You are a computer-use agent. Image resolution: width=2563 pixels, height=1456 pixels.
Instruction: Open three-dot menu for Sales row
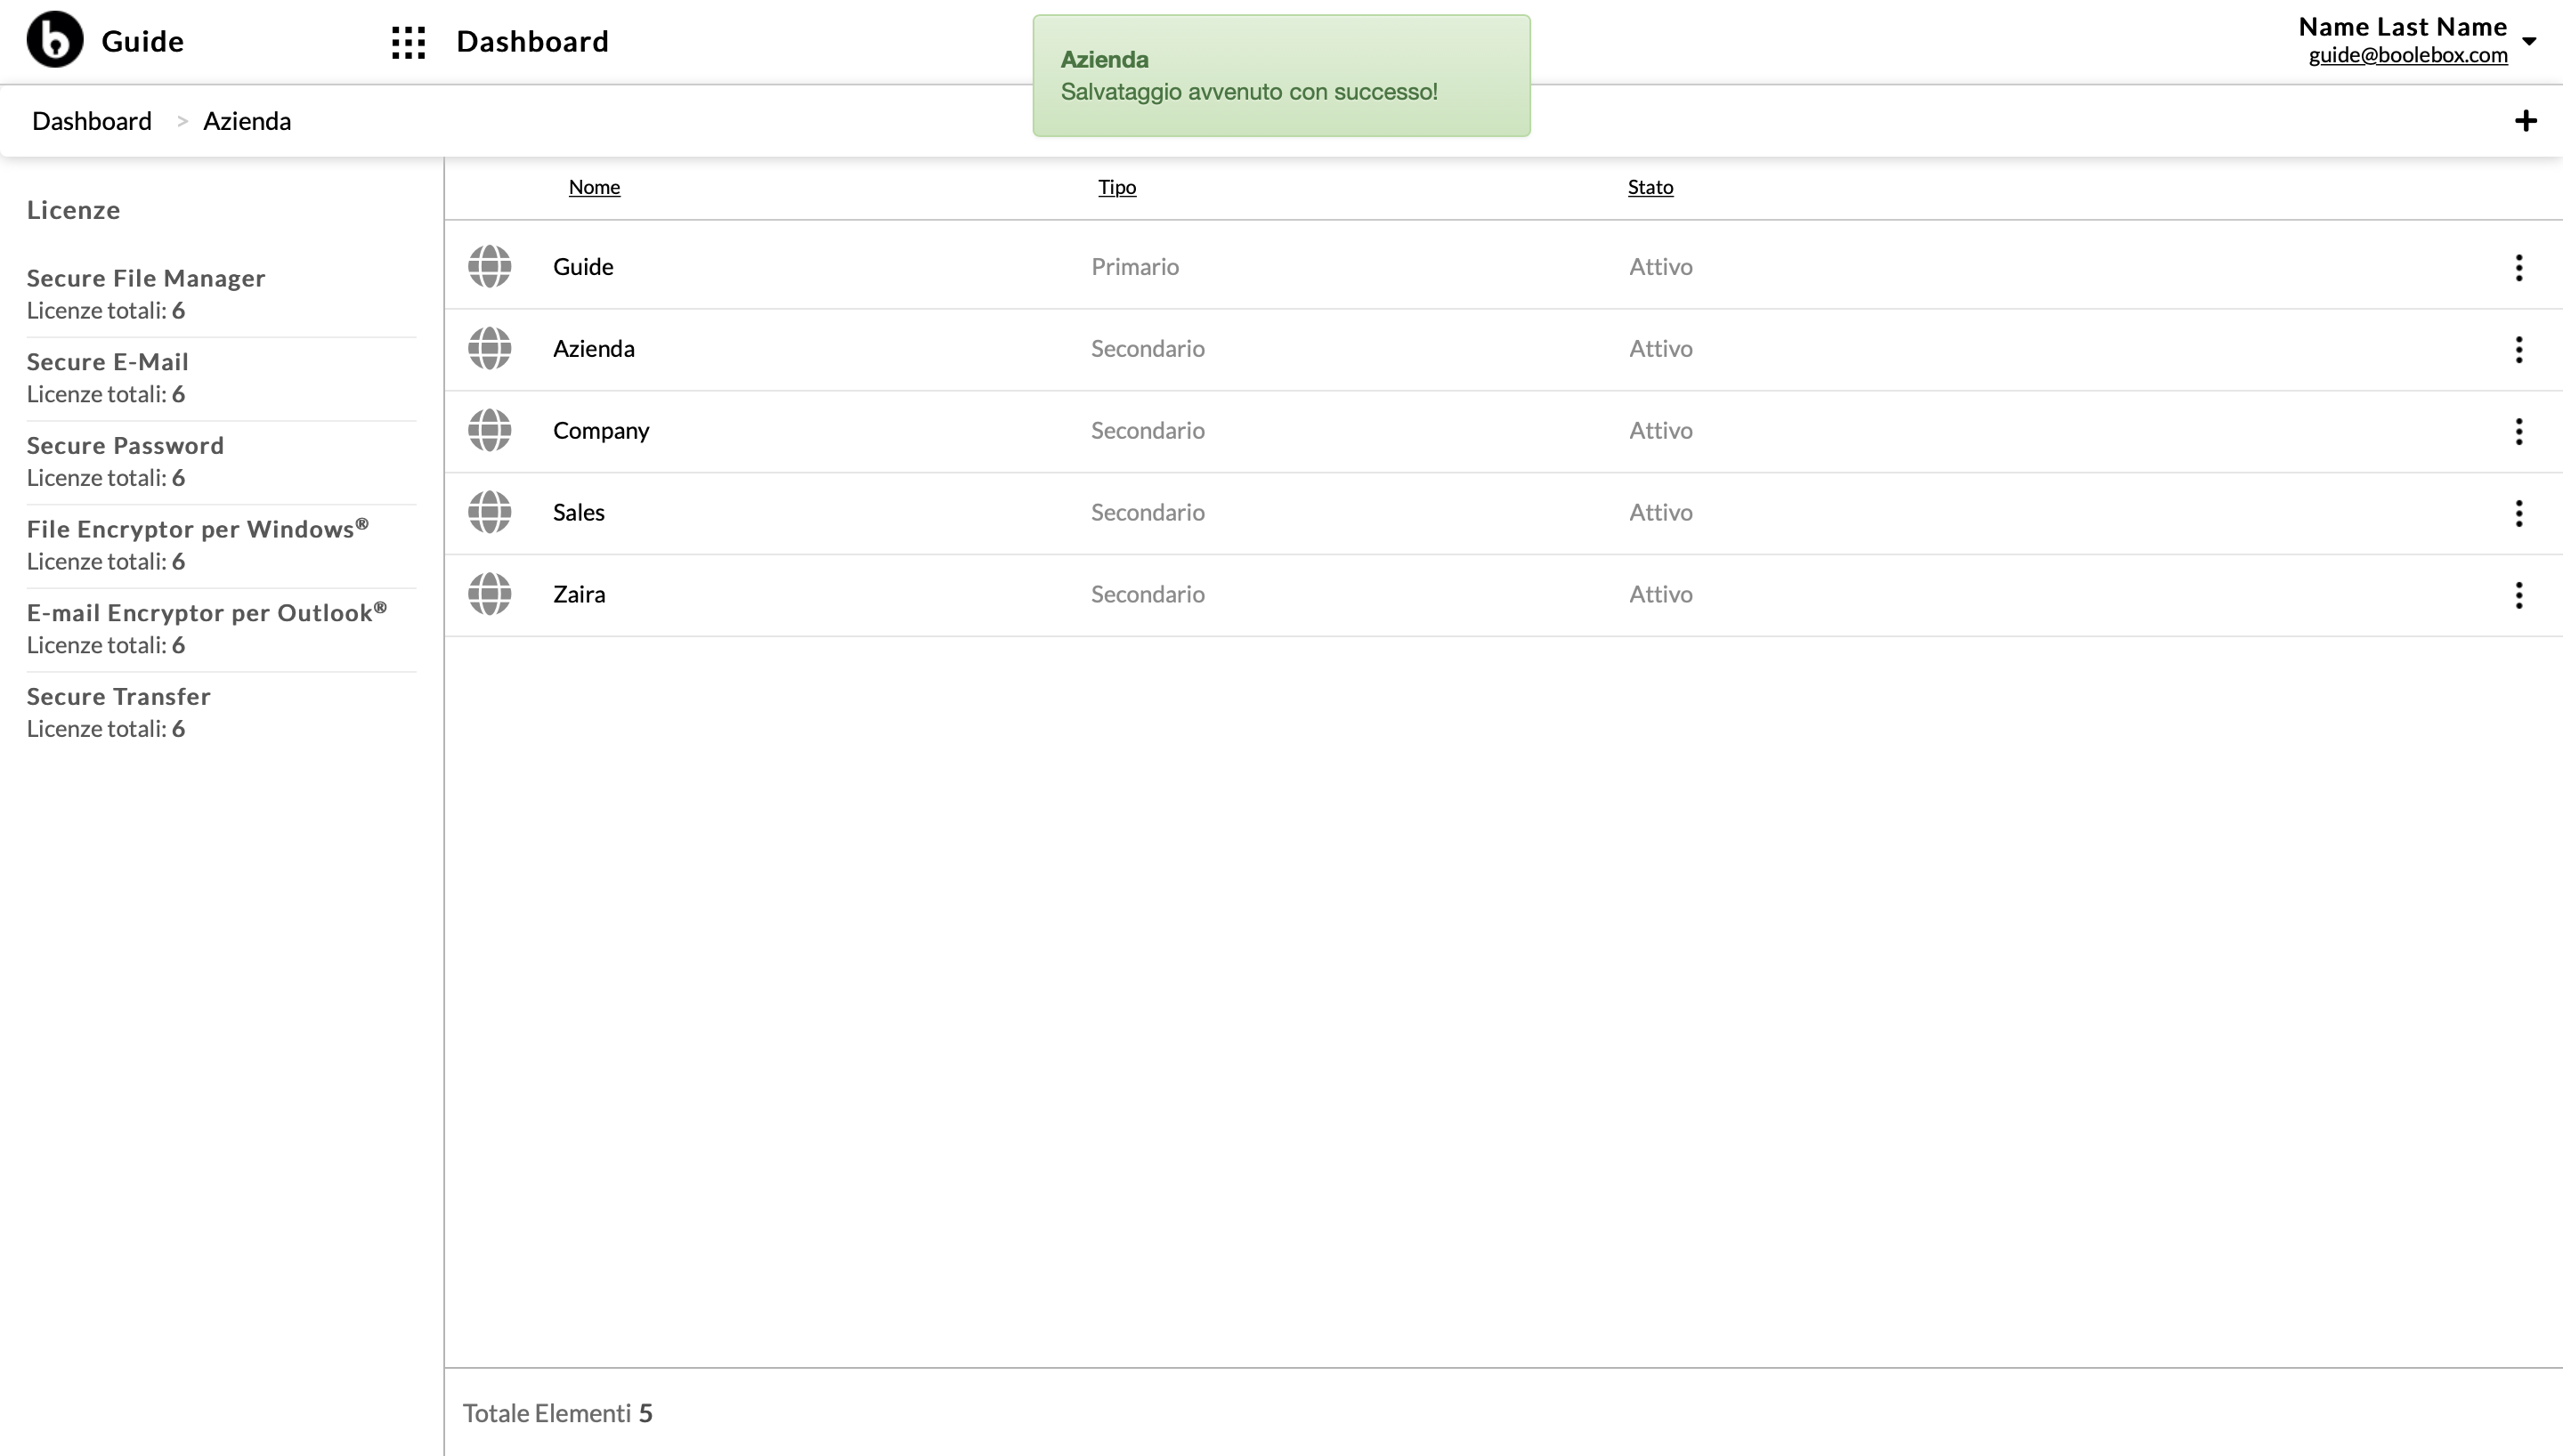coord(2518,513)
